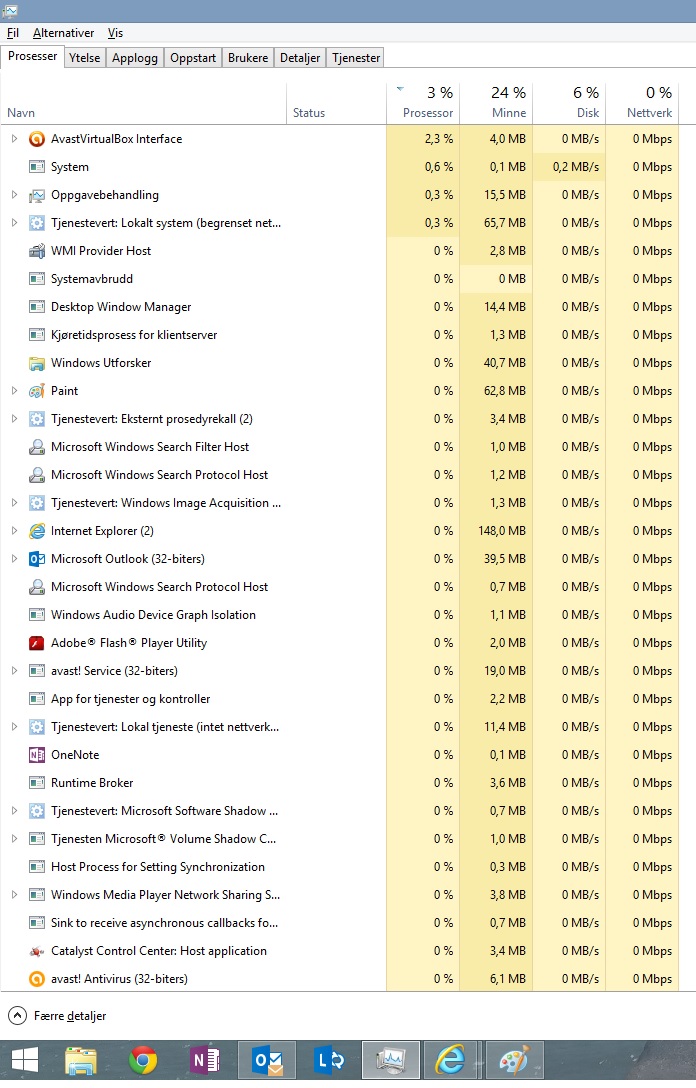This screenshot has height=1088, width=696.
Task: Click the Adobe Flash Player Utility icon
Action: [x=37, y=643]
